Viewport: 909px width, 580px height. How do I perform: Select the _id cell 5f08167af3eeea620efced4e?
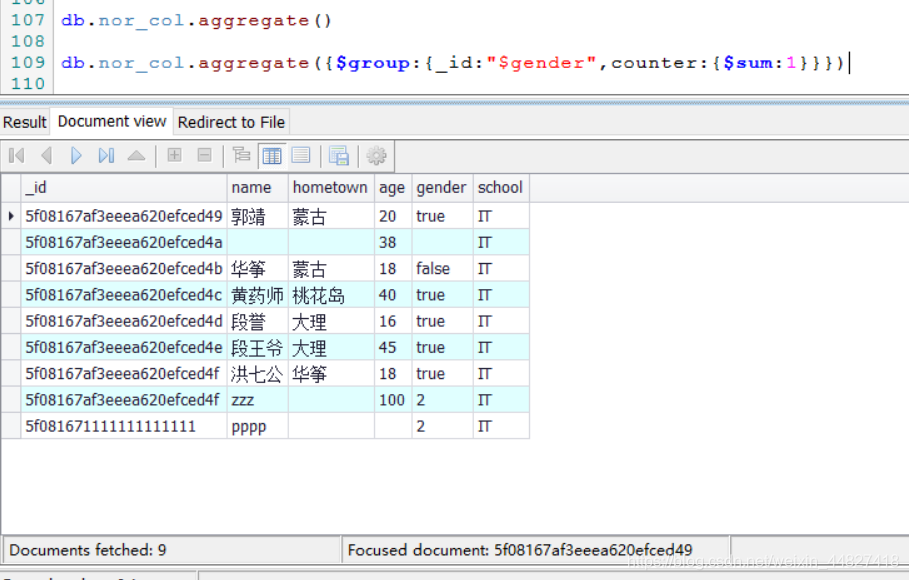coord(124,347)
